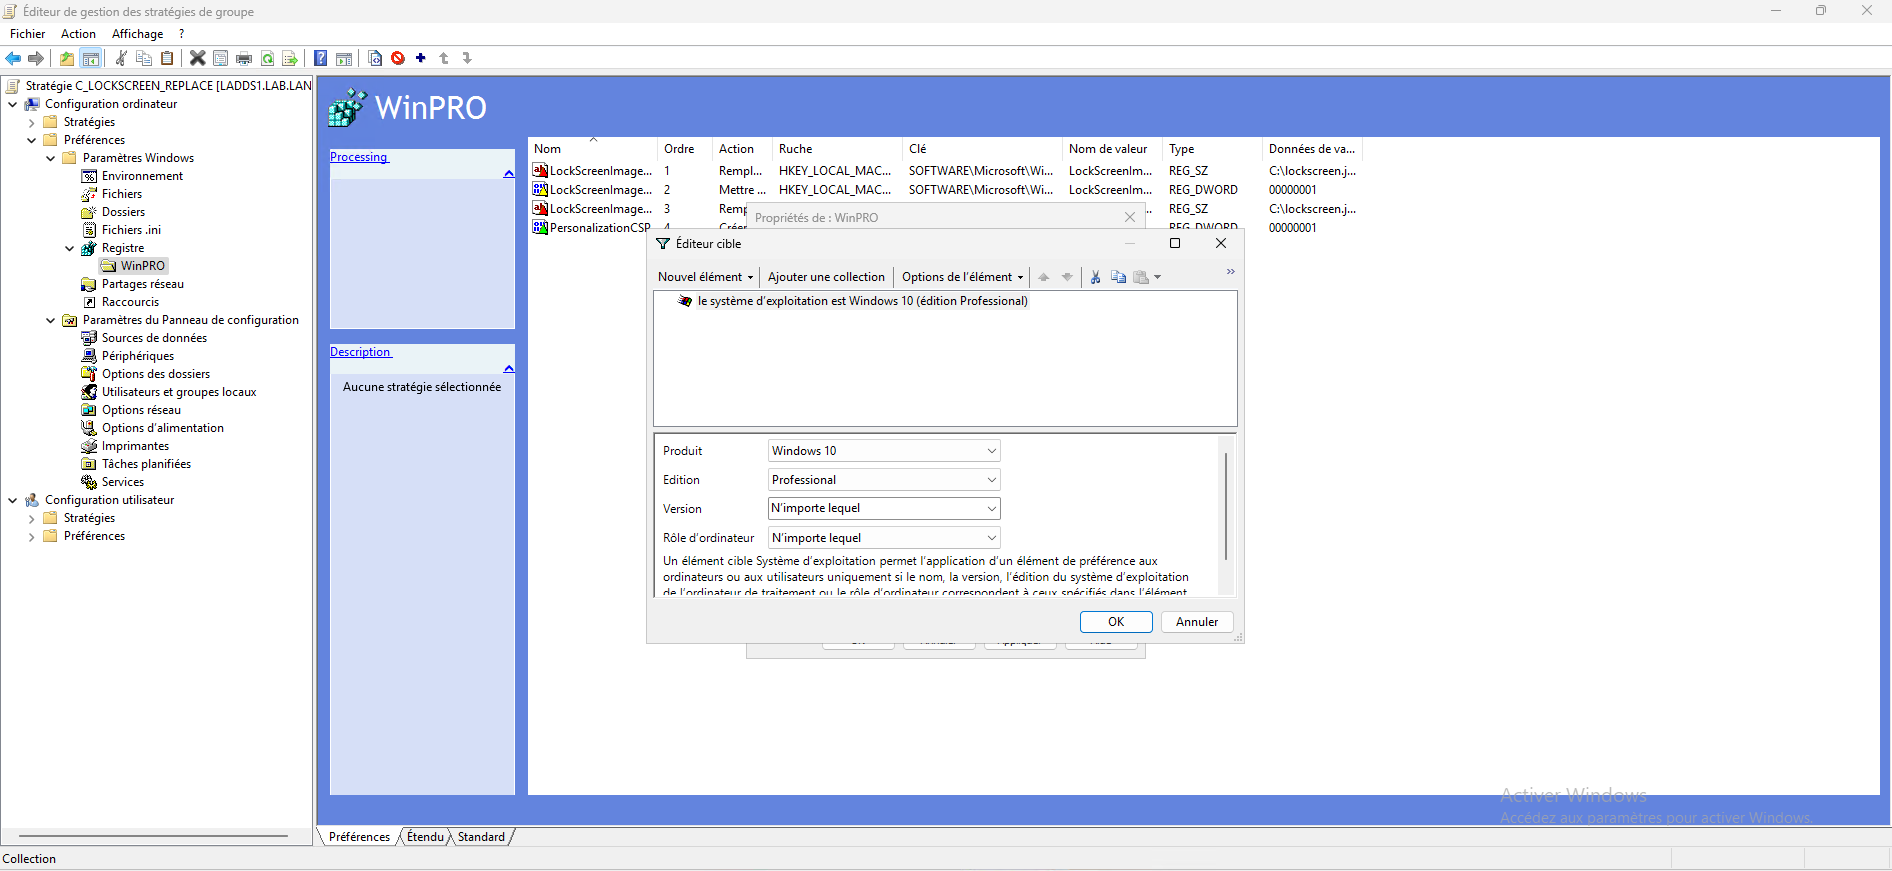This screenshot has height=871, width=1892.
Task: Click OK in the Éditeur cible dialog
Action: click(x=1116, y=622)
